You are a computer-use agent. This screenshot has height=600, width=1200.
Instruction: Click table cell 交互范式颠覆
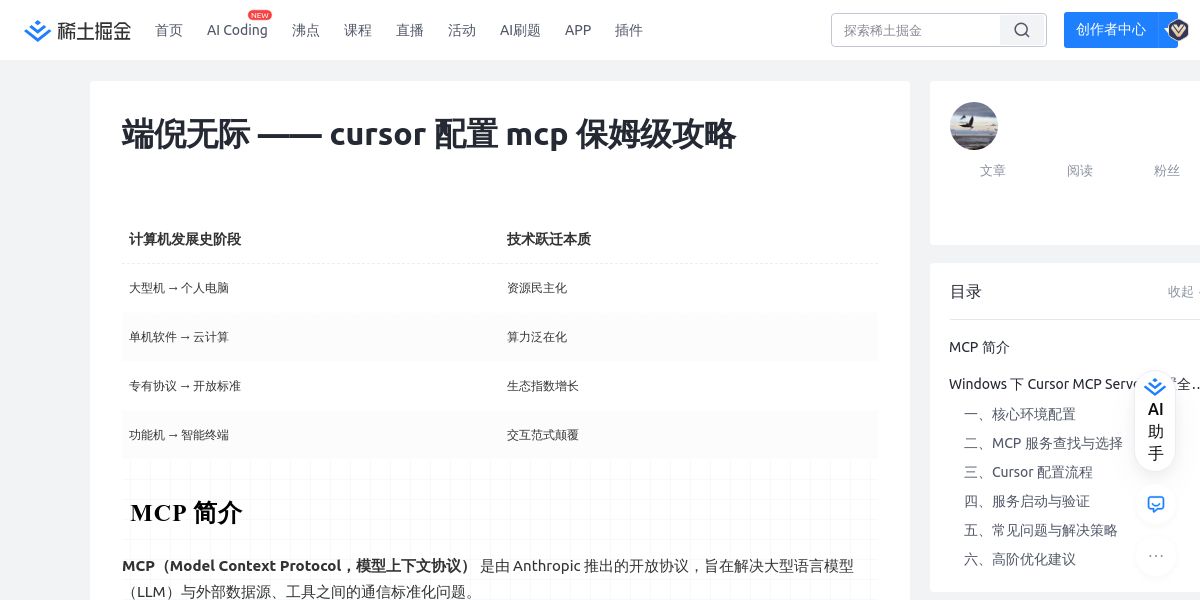(x=543, y=435)
